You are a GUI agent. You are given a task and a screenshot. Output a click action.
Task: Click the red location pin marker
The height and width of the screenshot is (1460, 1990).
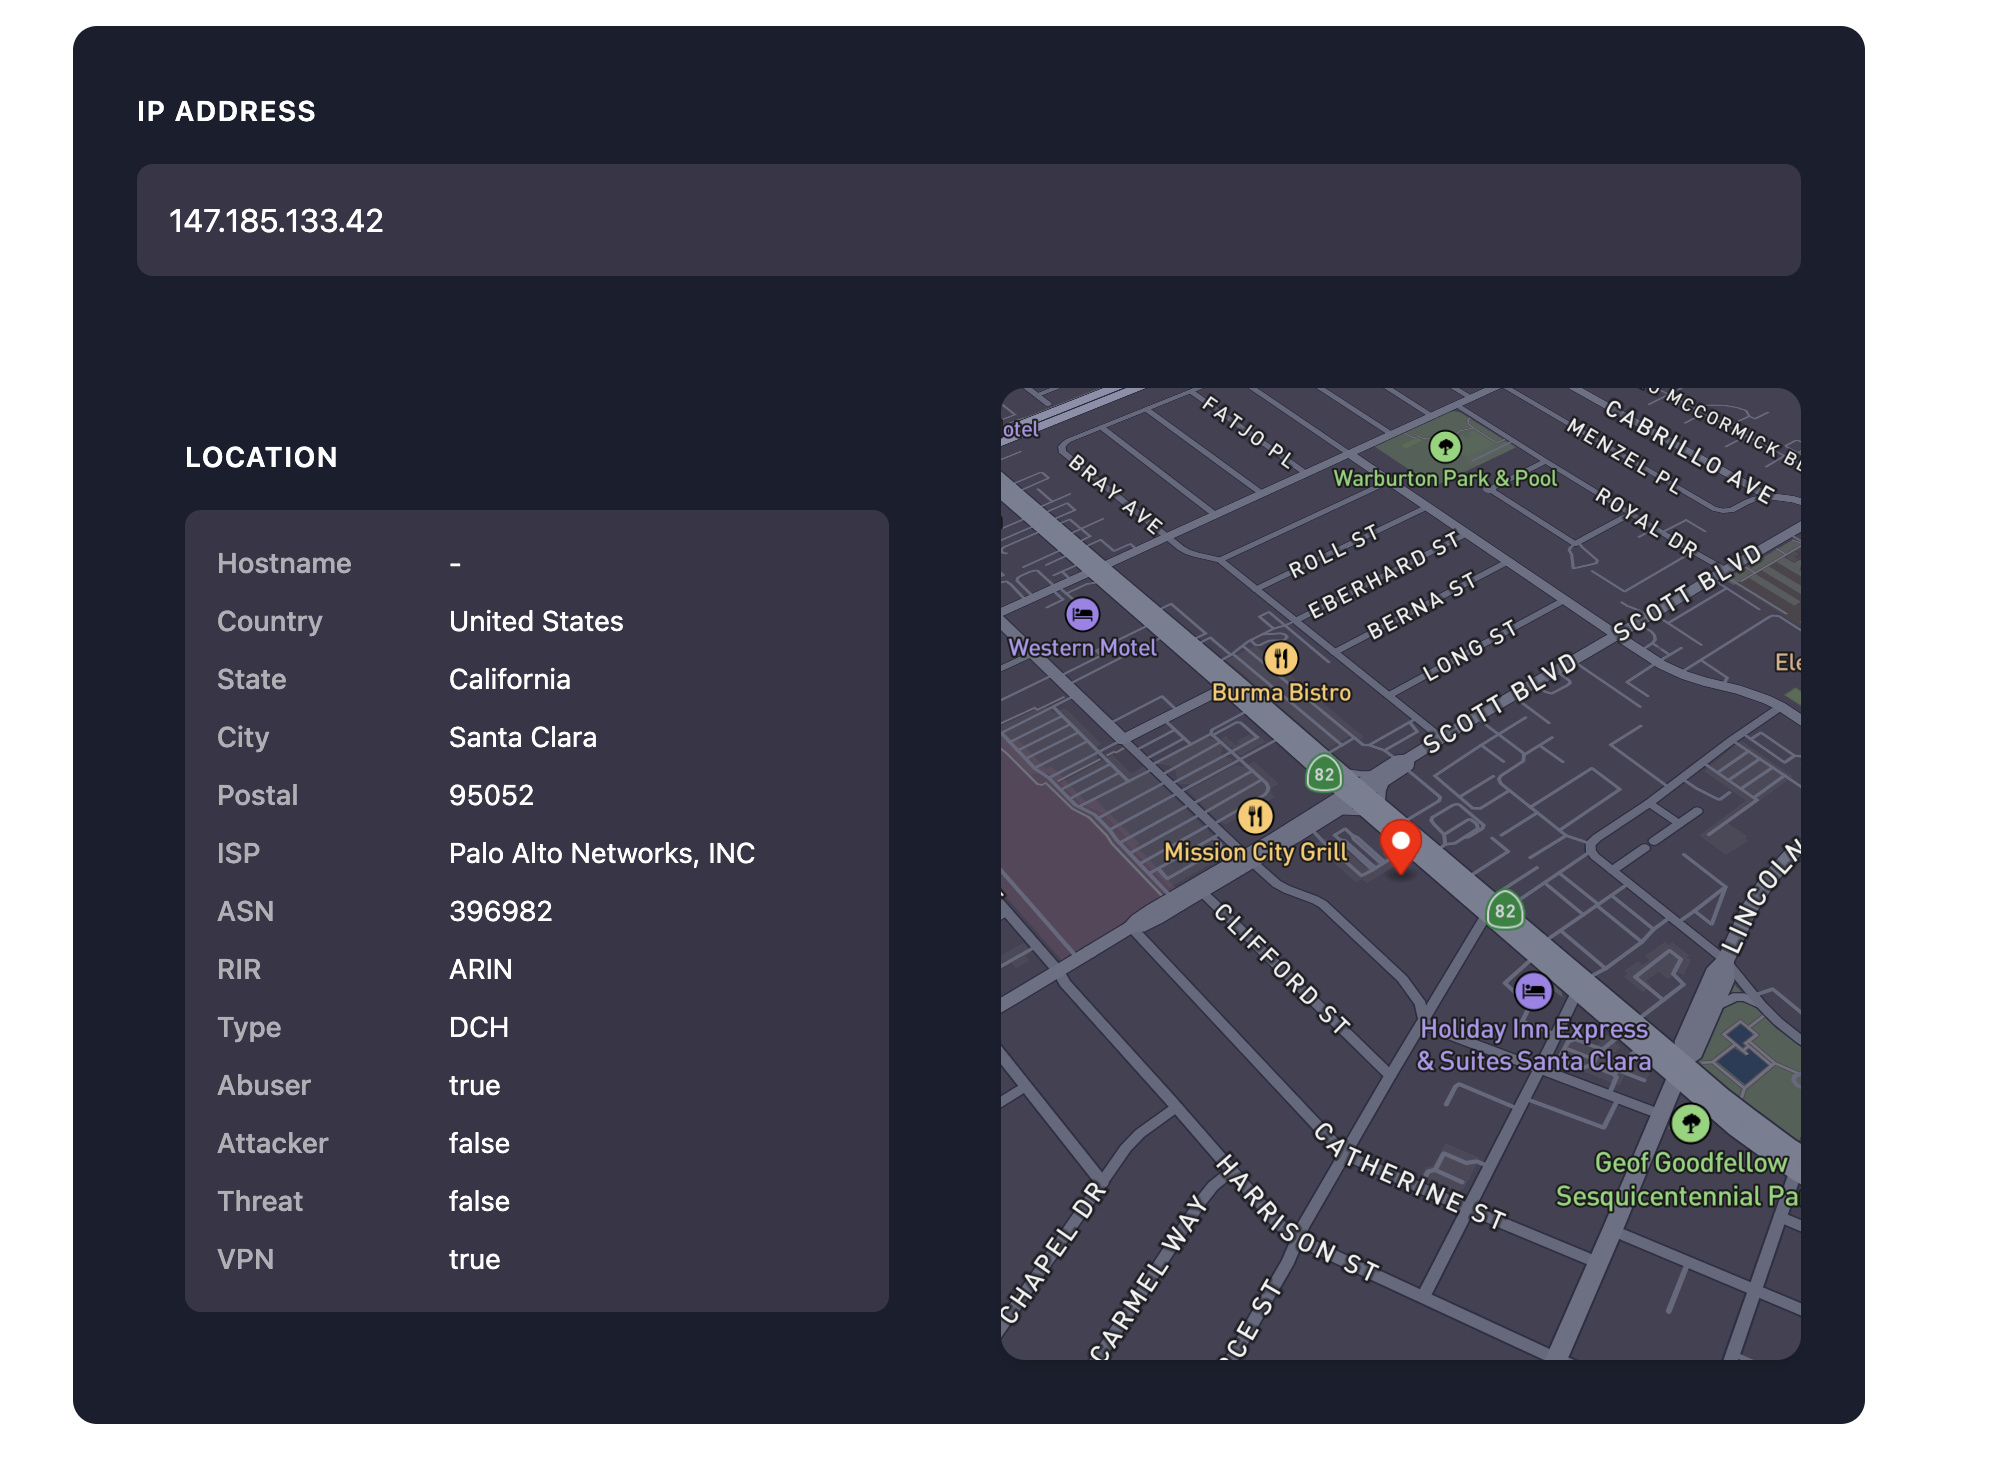tap(1400, 845)
